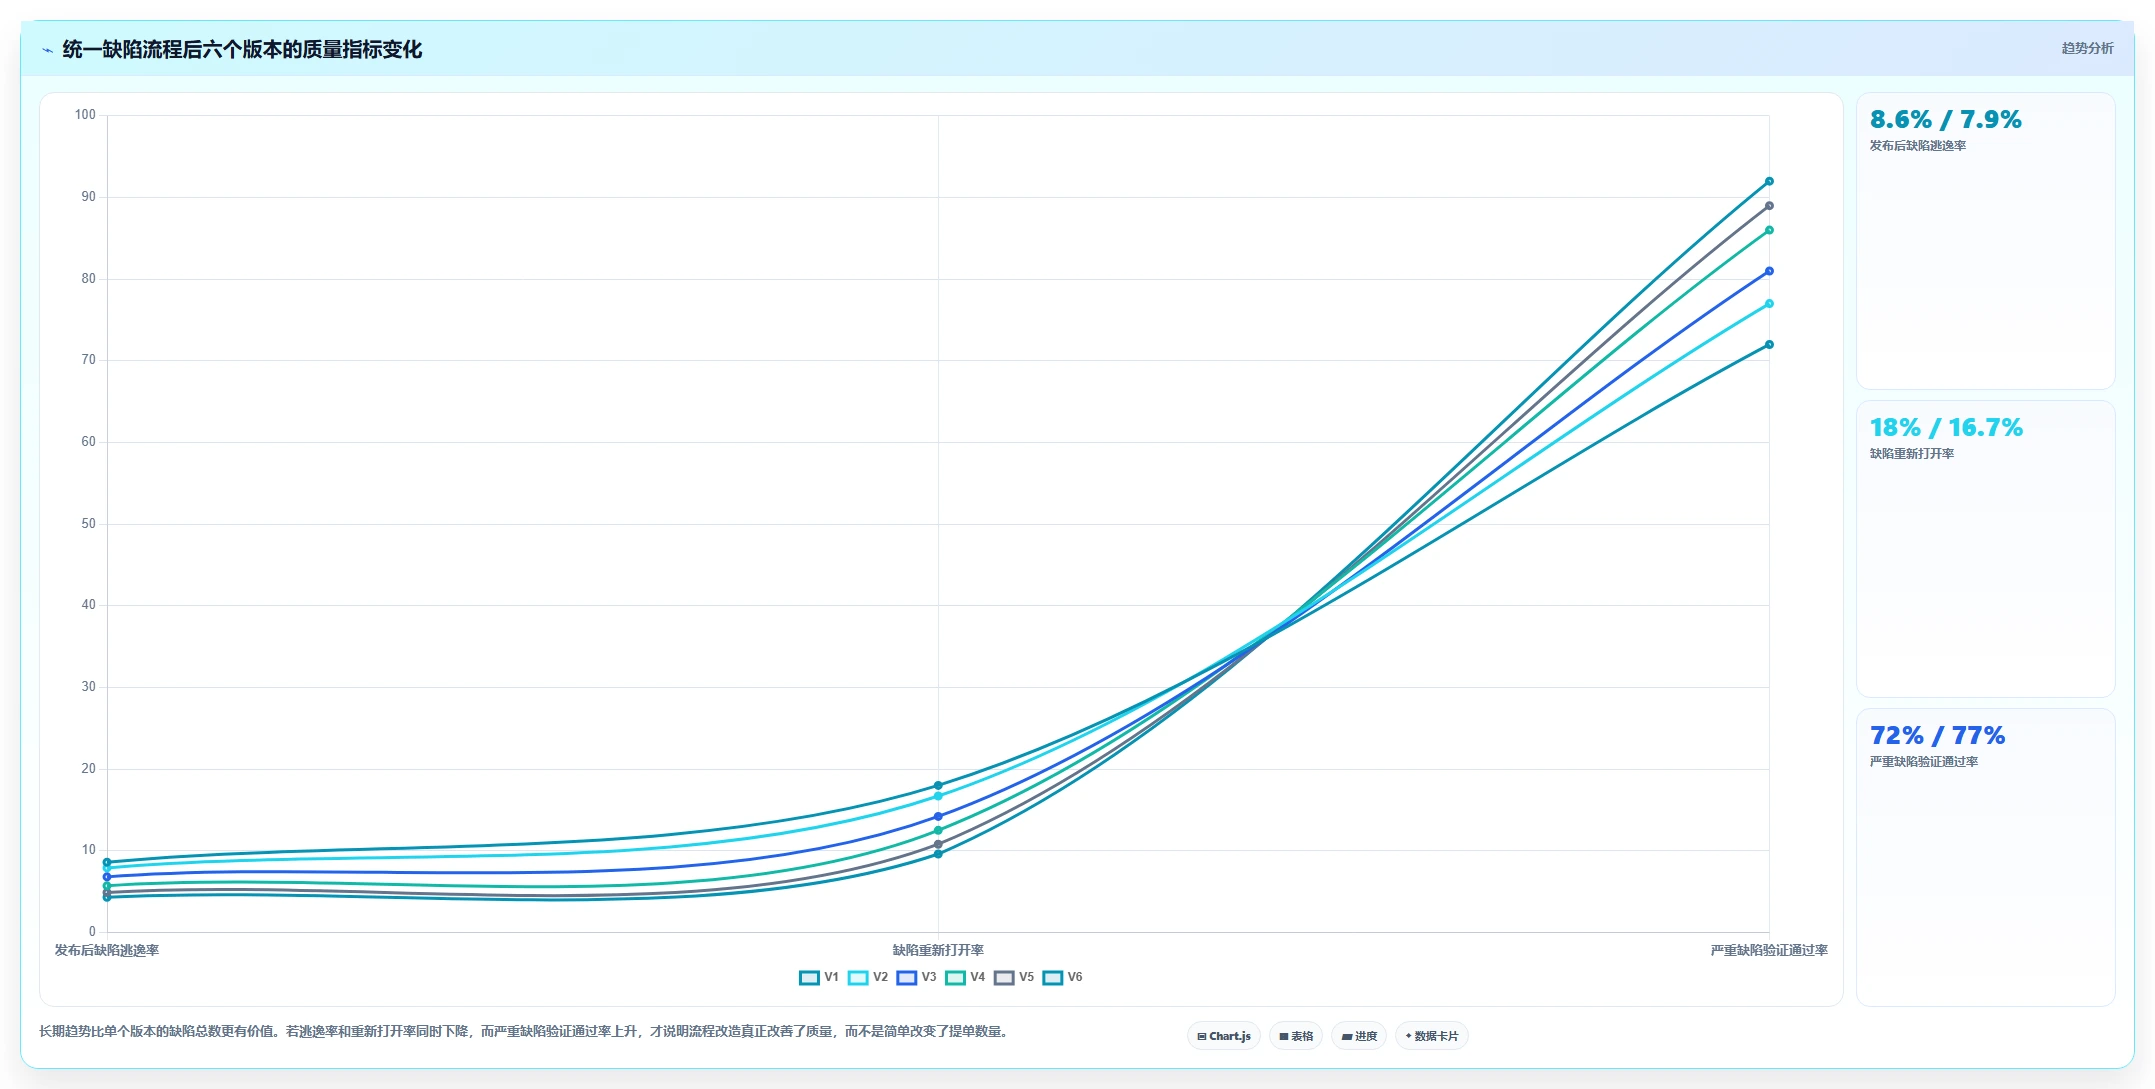Hide the V4 series via legend swatch

click(955, 978)
